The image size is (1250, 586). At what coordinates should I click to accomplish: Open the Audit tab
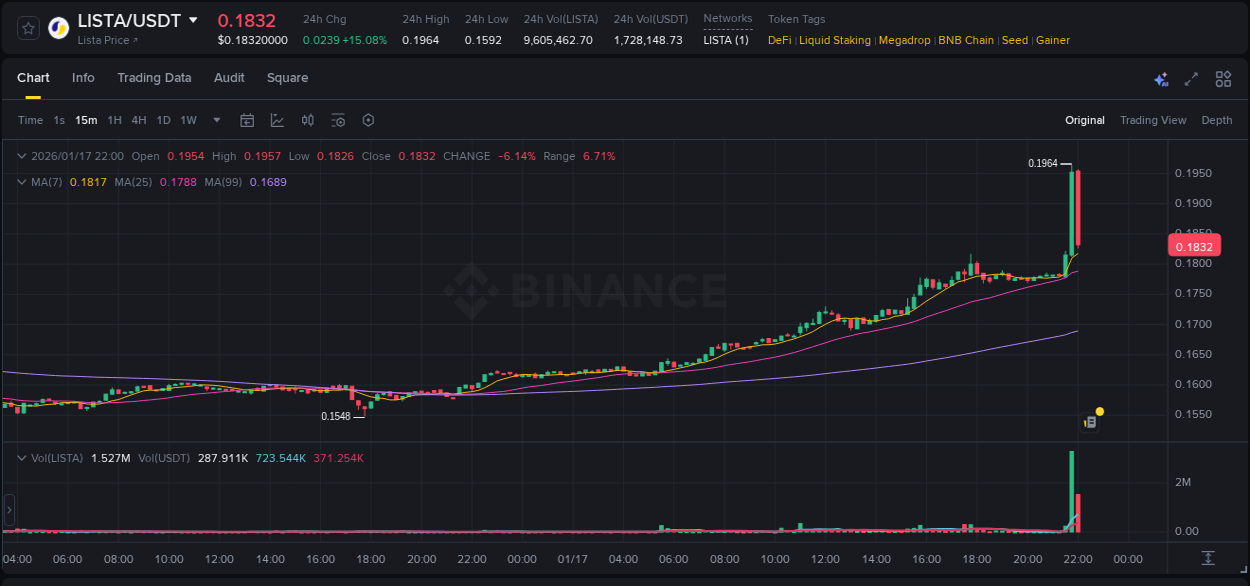229,78
